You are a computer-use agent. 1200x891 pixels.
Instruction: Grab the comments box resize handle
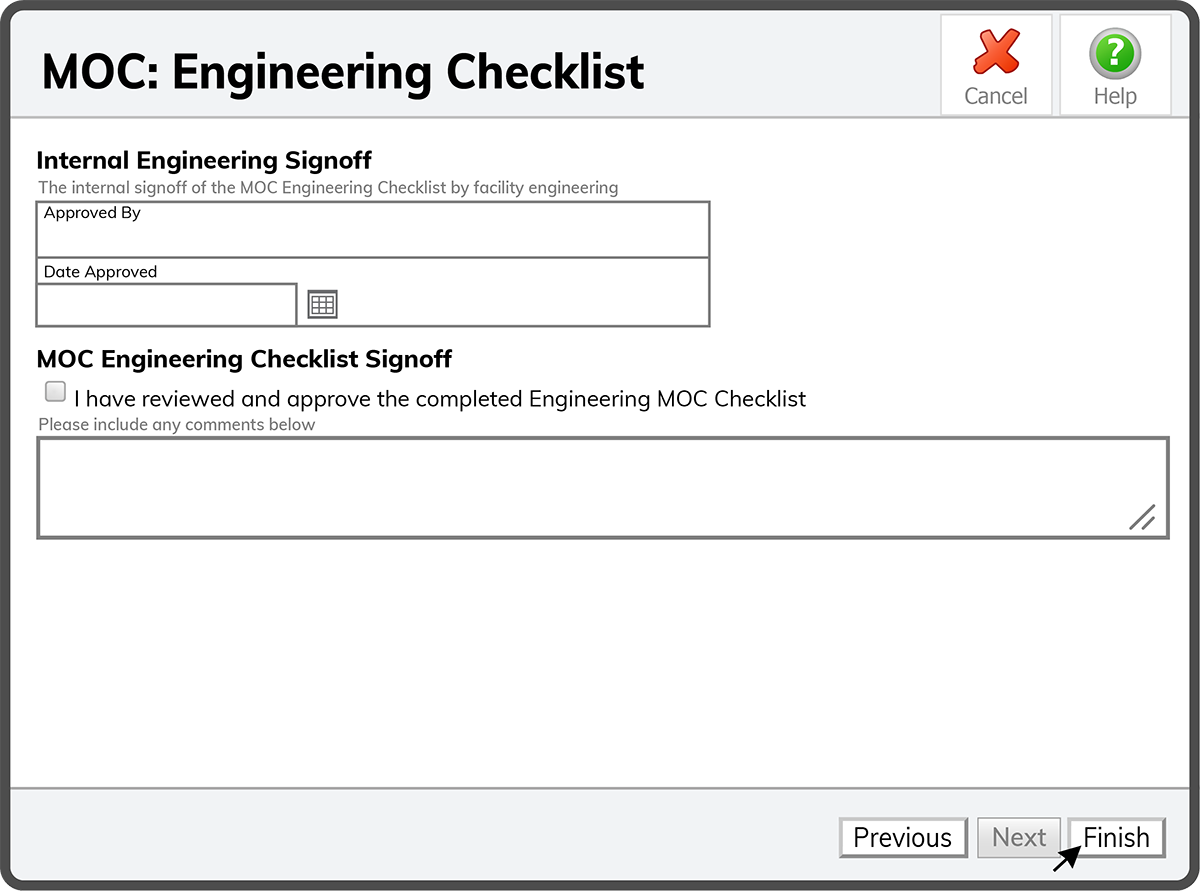(1142, 516)
